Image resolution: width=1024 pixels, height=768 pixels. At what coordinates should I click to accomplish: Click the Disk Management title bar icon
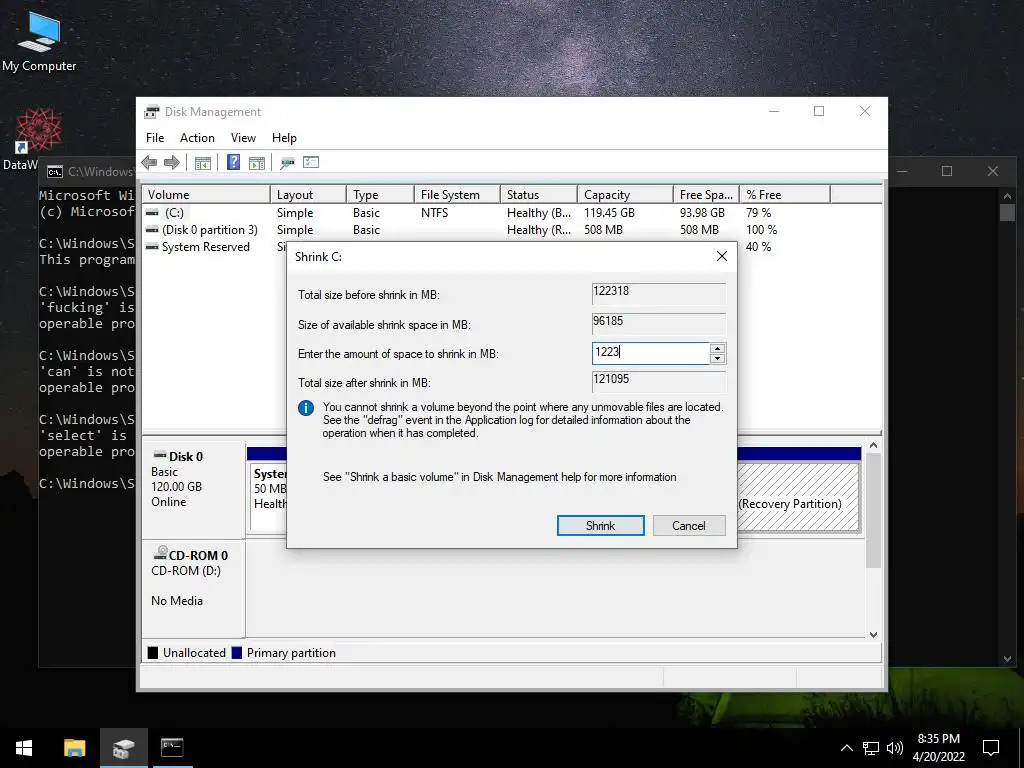[152, 112]
